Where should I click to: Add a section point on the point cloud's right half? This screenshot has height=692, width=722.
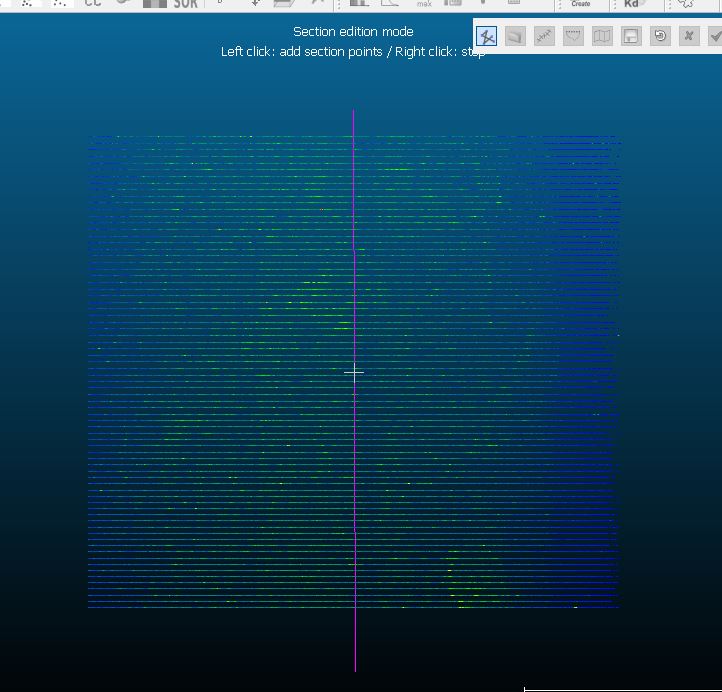pyautogui.click(x=490, y=370)
